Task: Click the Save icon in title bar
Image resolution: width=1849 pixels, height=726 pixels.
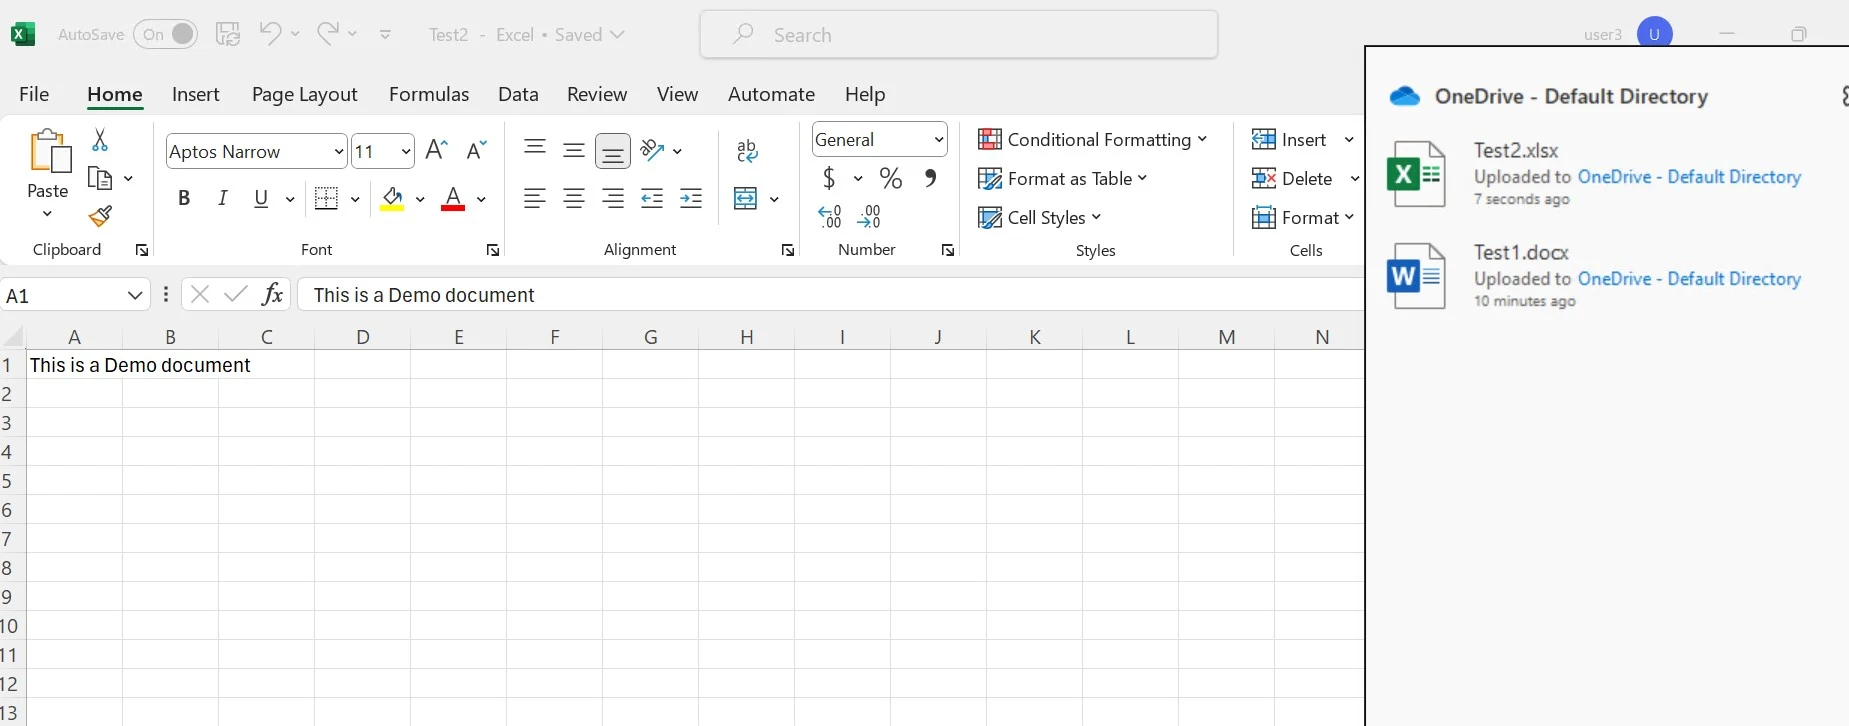Action: pyautogui.click(x=228, y=34)
